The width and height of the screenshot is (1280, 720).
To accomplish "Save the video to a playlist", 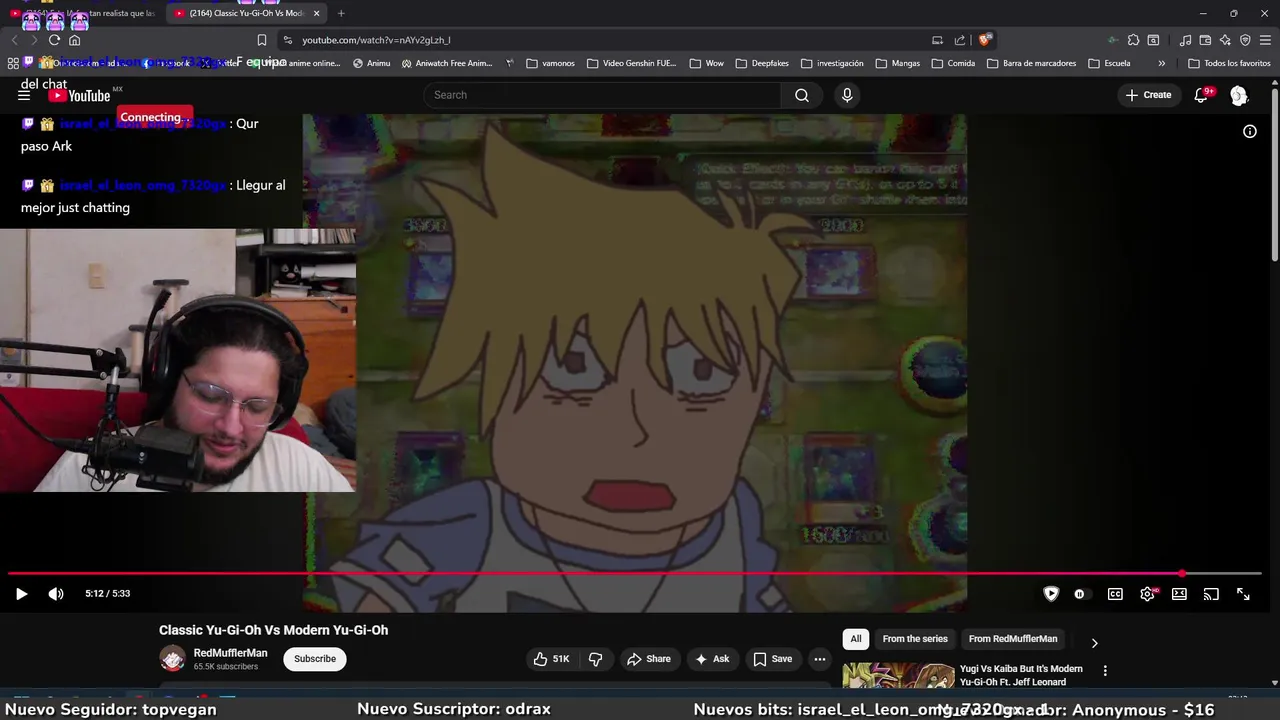I will coord(773,659).
